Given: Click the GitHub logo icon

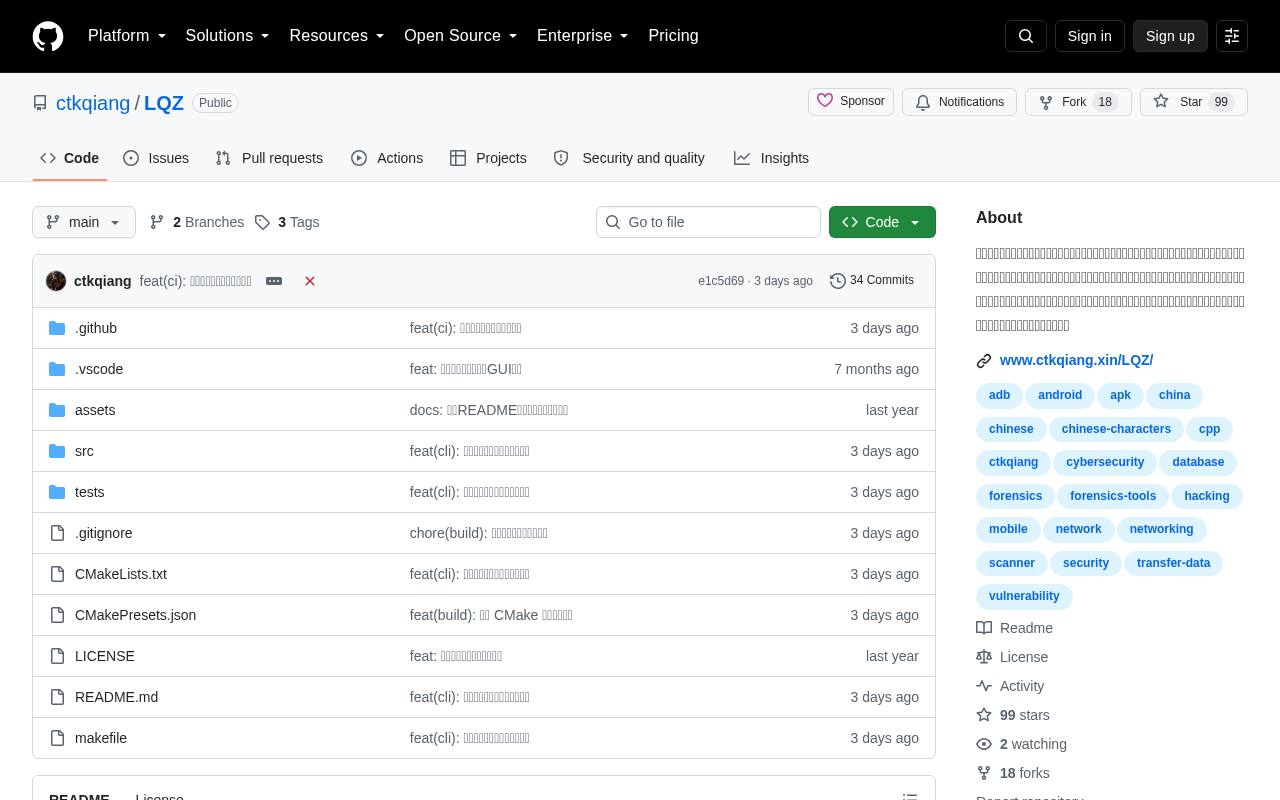Looking at the screenshot, I should [x=48, y=36].
